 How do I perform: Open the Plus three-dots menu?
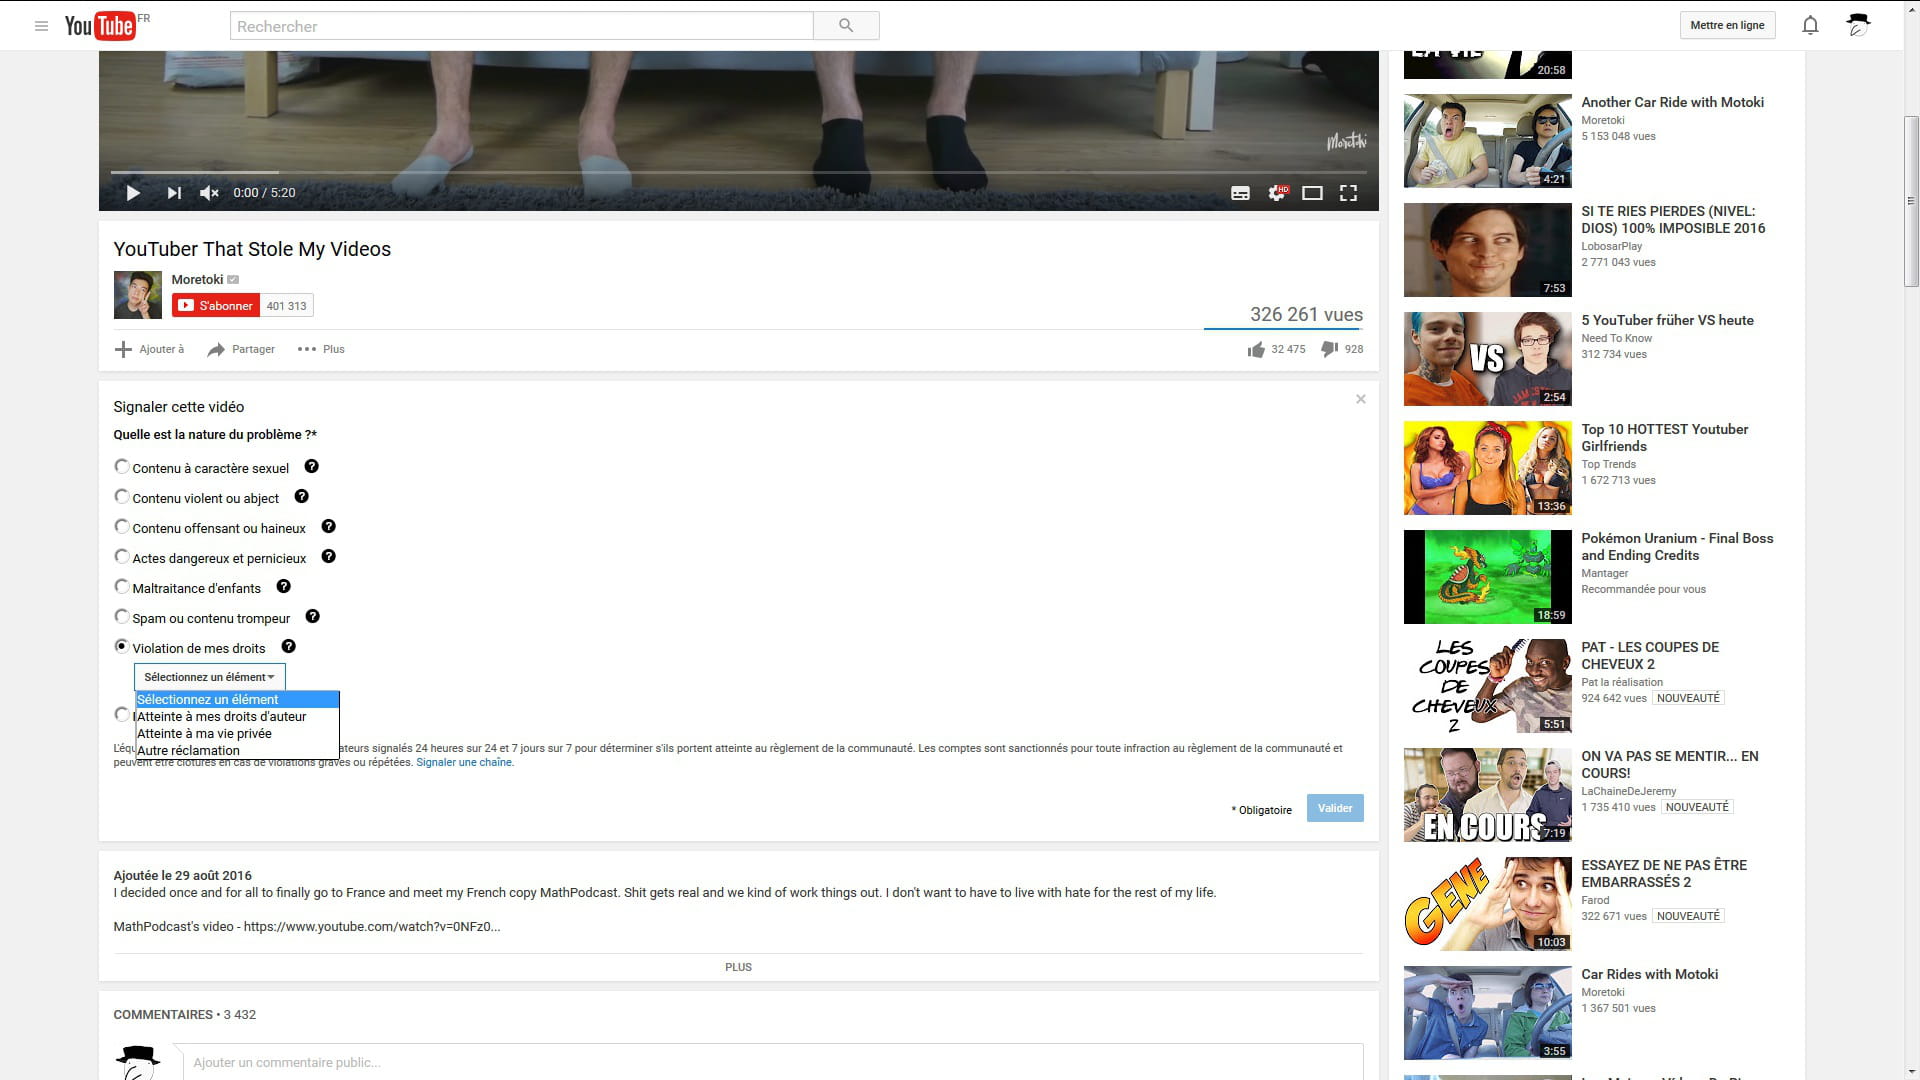tap(321, 349)
